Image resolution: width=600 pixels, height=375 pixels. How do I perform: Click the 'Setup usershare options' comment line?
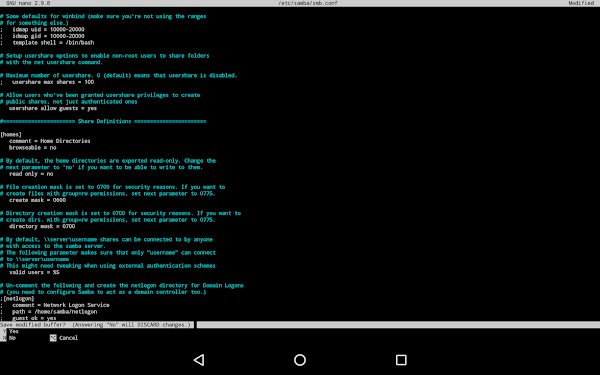coord(105,56)
